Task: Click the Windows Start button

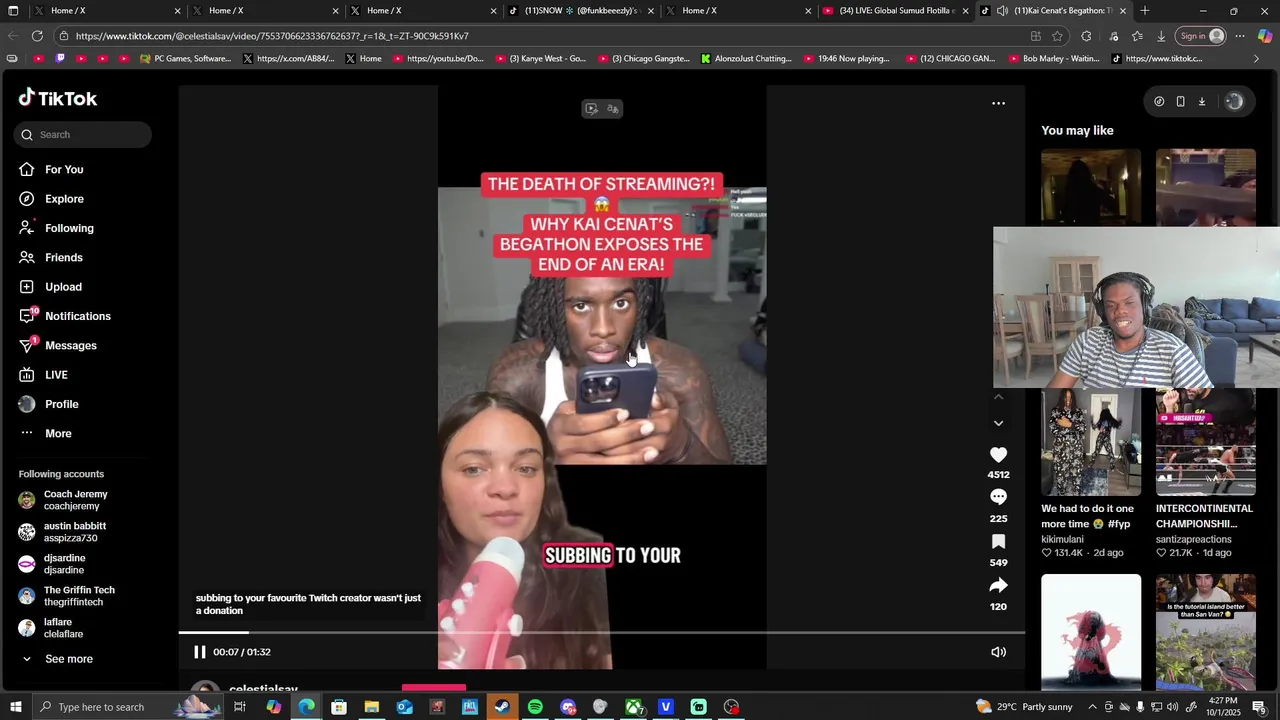Action: pyautogui.click(x=15, y=707)
